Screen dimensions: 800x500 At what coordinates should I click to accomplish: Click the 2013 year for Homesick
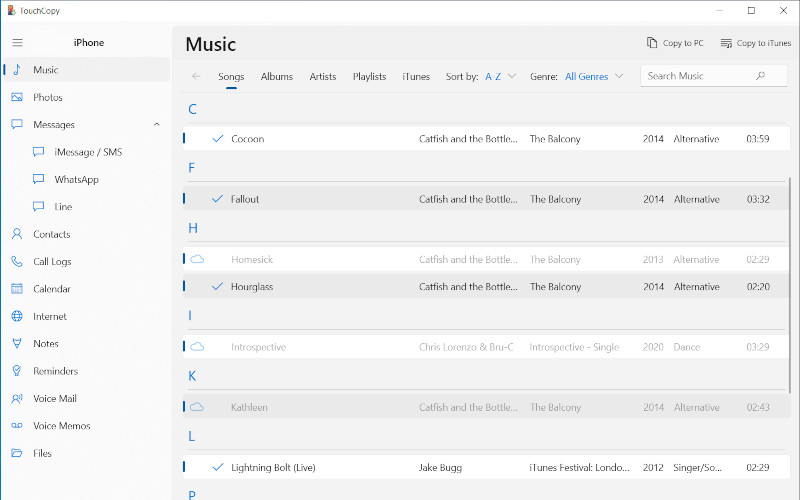coord(653,259)
